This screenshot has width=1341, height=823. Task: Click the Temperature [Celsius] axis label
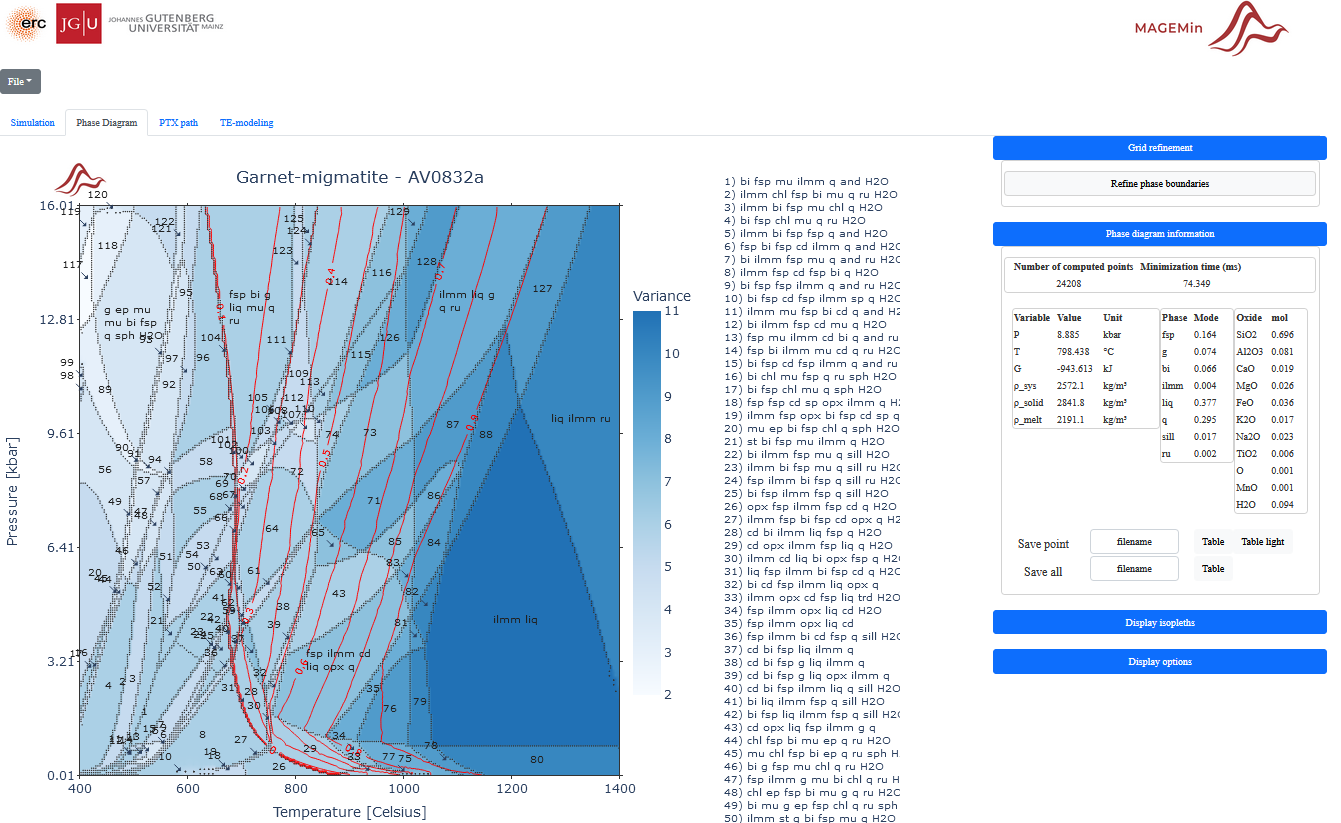pos(349,812)
